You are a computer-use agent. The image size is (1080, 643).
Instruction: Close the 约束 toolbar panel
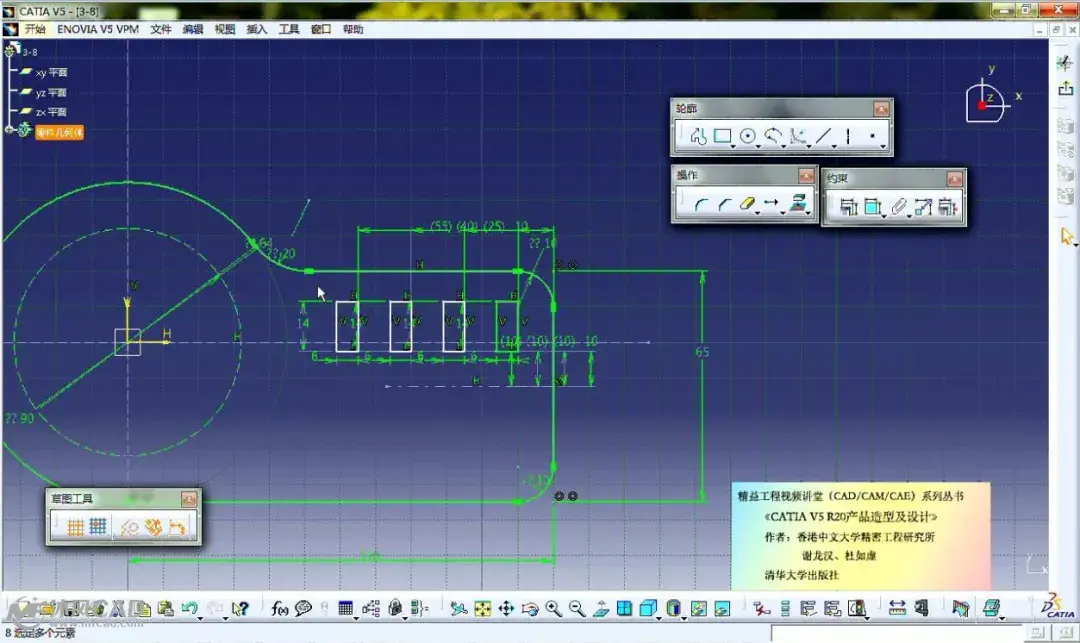(x=954, y=179)
